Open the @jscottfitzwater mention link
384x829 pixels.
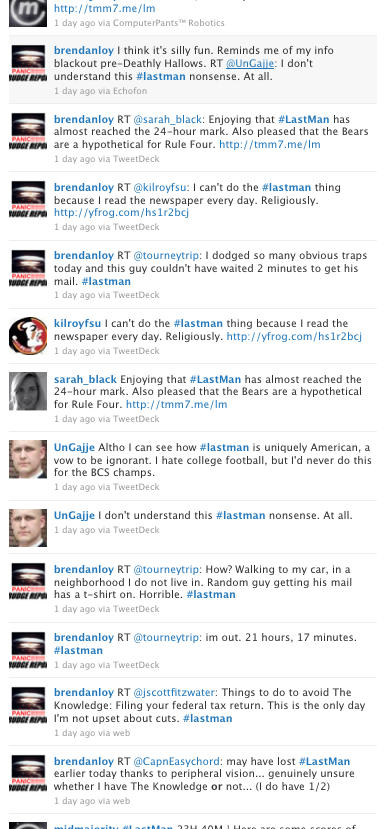(174, 693)
